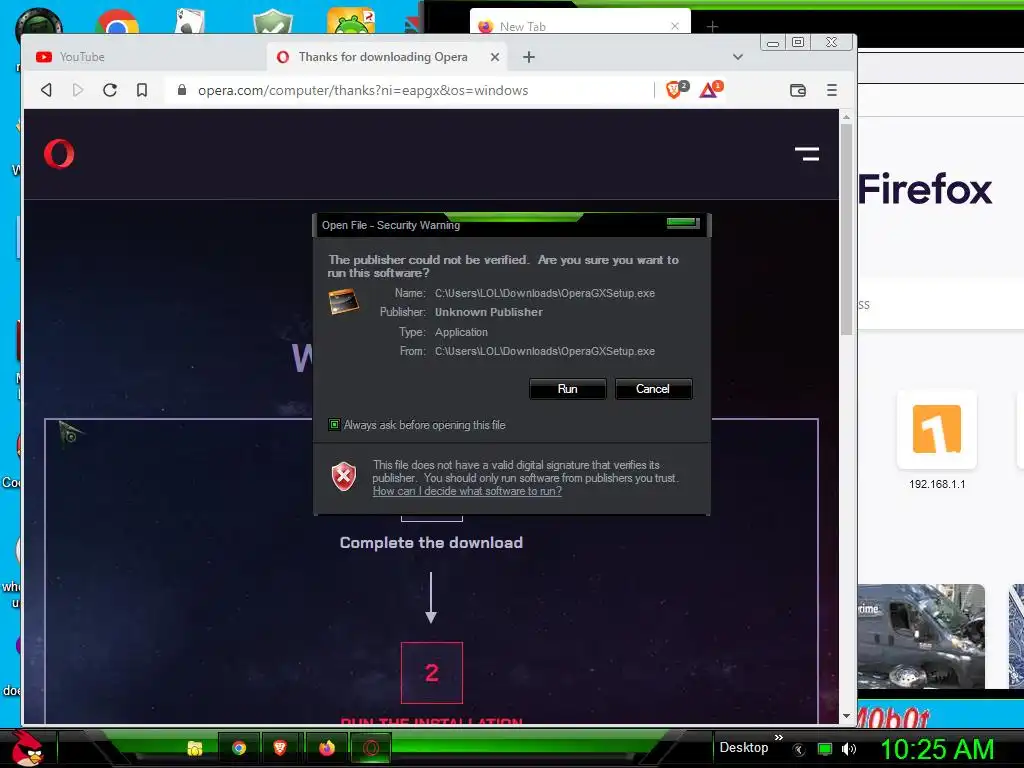Open 'How can I decide what software to run?' link
The image size is (1024, 768).
[467, 491]
